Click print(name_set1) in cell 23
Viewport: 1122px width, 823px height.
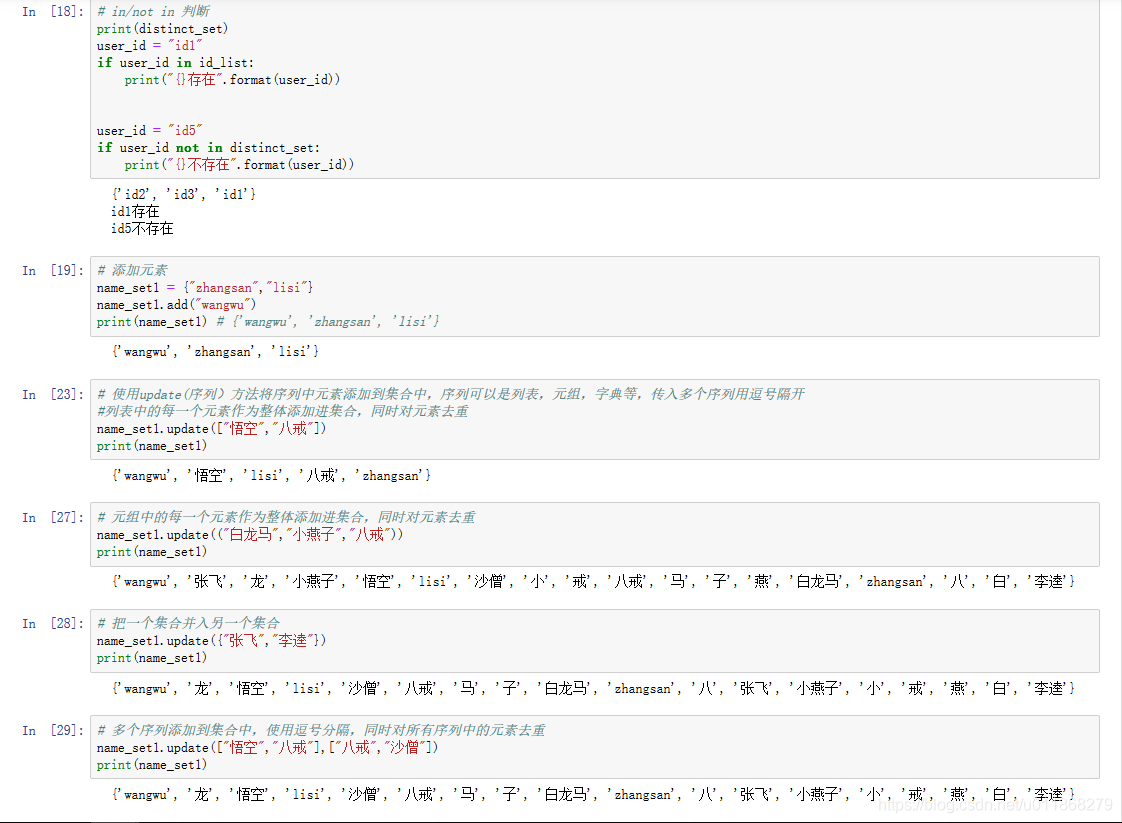coord(152,446)
